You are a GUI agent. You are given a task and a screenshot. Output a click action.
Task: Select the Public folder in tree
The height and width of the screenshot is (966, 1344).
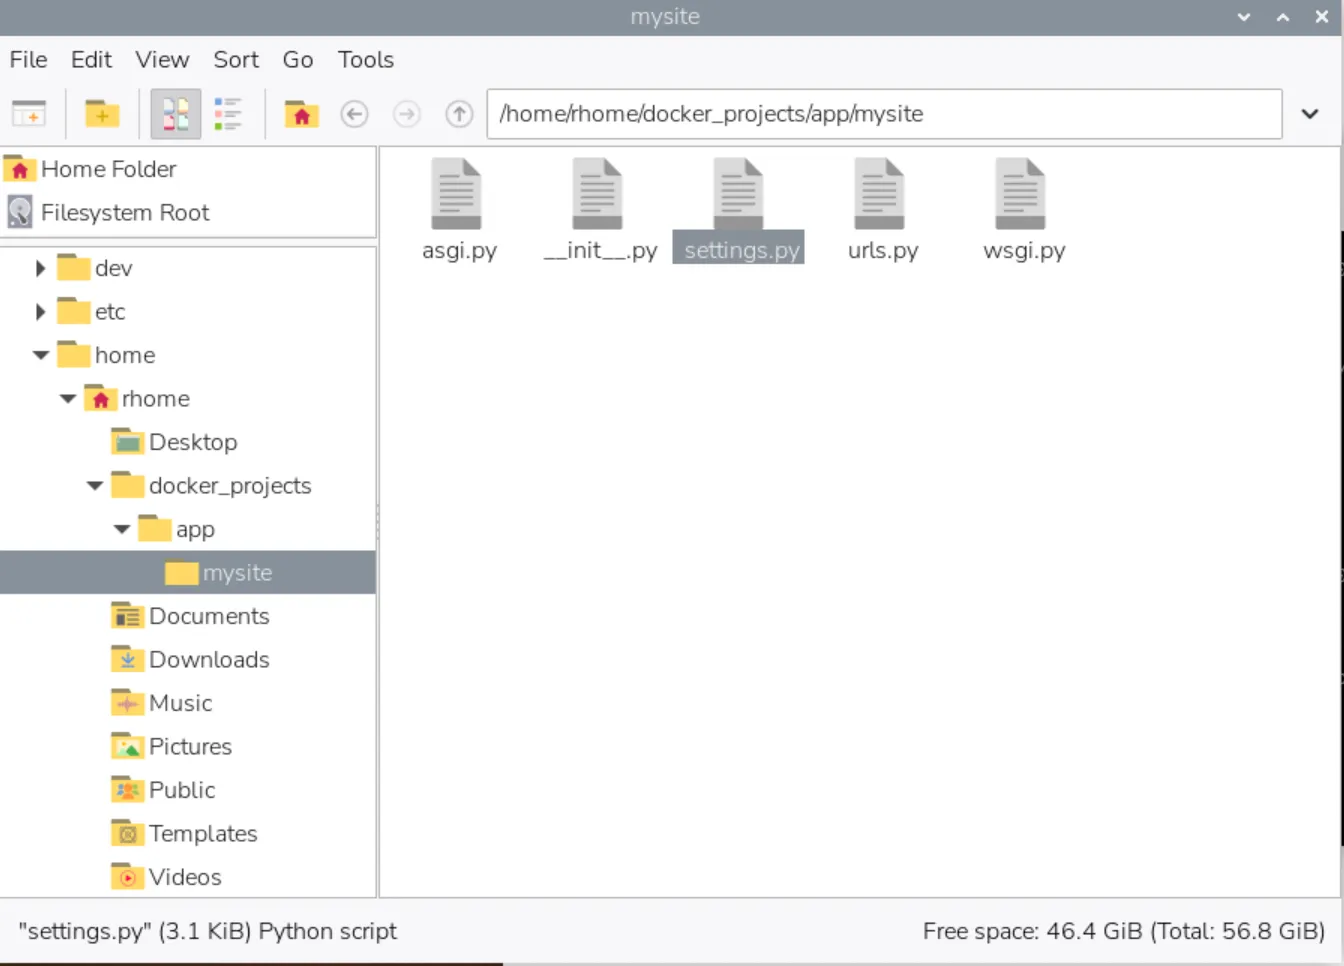click(163, 790)
